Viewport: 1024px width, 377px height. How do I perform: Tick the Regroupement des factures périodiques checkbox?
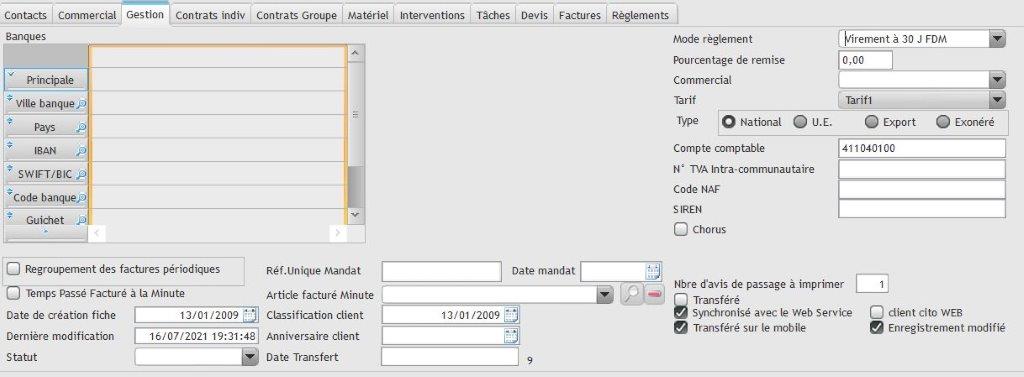coord(14,269)
